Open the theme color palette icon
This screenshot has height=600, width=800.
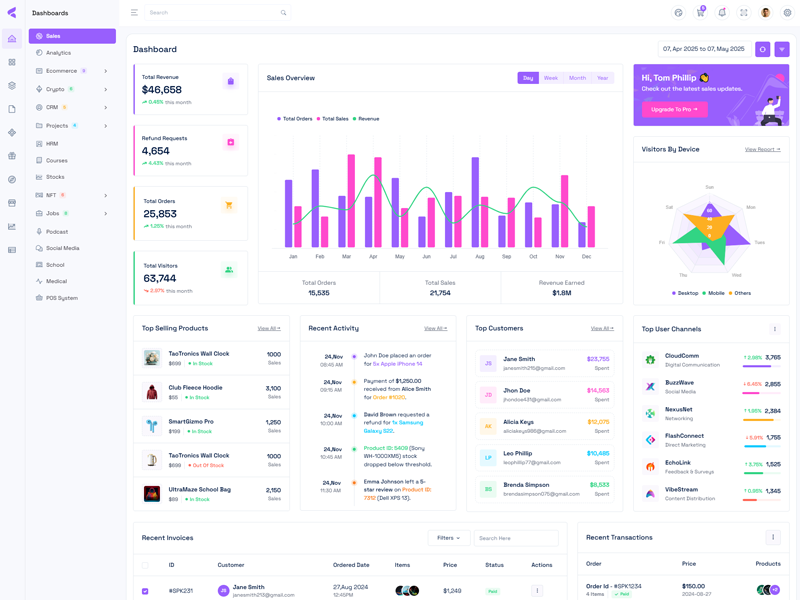click(678, 13)
